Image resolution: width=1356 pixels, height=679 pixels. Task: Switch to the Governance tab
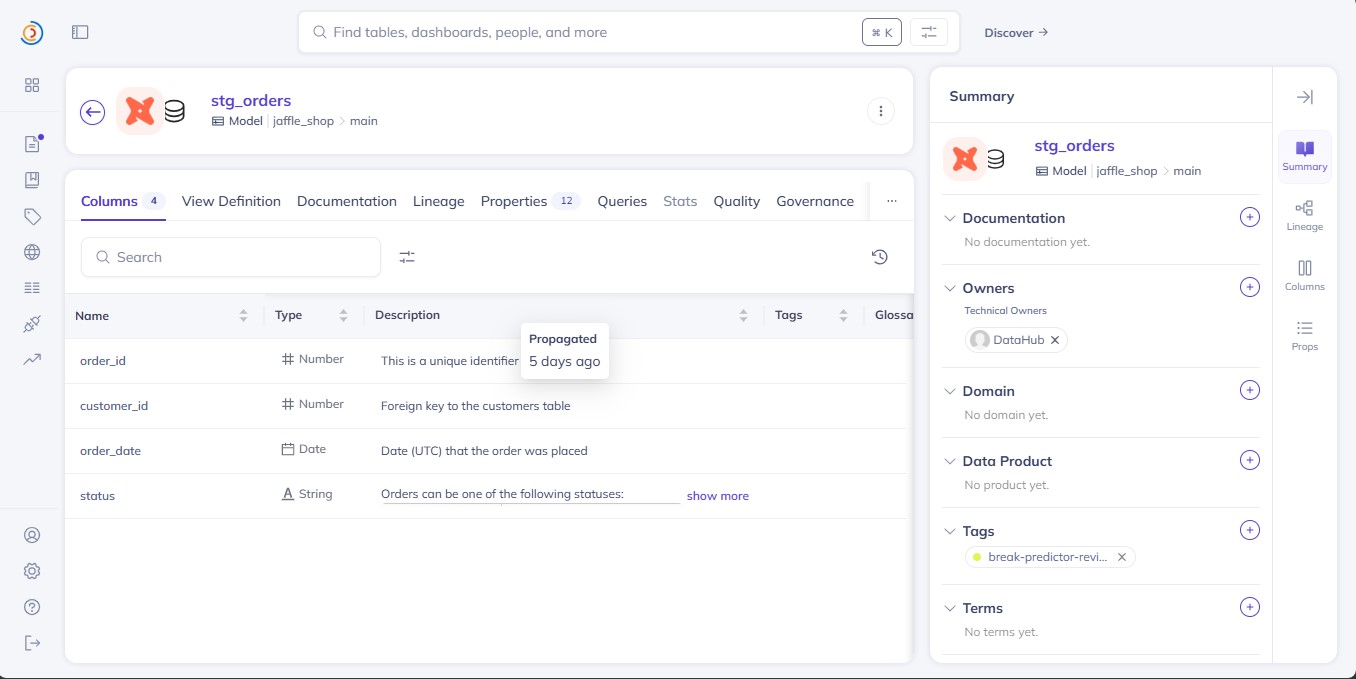point(815,201)
